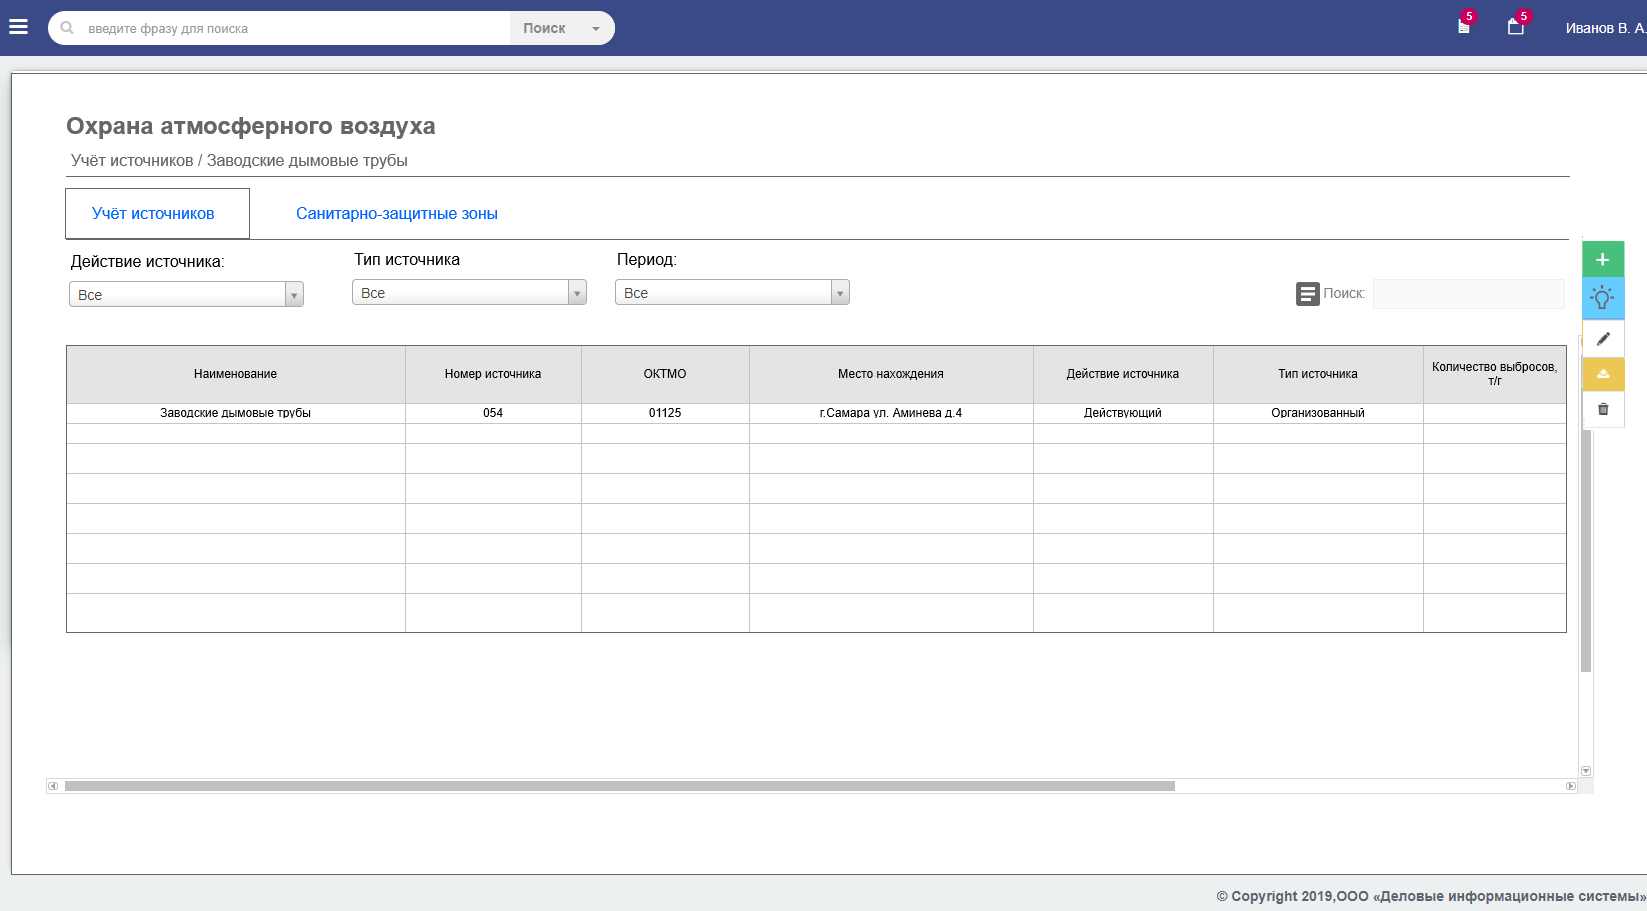This screenshot has width=1647, height=911.
Task: Click the horizontal scrollbar thumb
Action: tap(620, 786)
